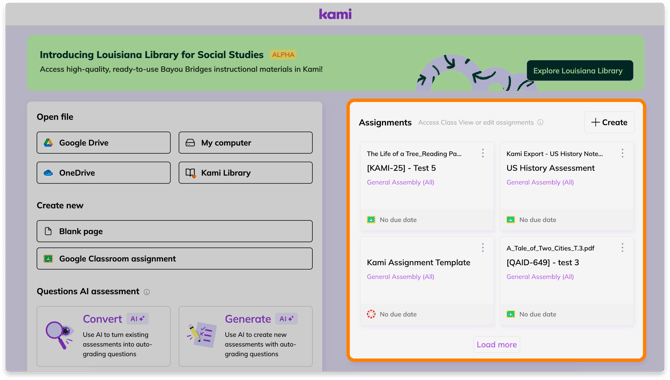Open options menu for Kami Assignment Template
The image size is (670, 380).
pos(483,247)
